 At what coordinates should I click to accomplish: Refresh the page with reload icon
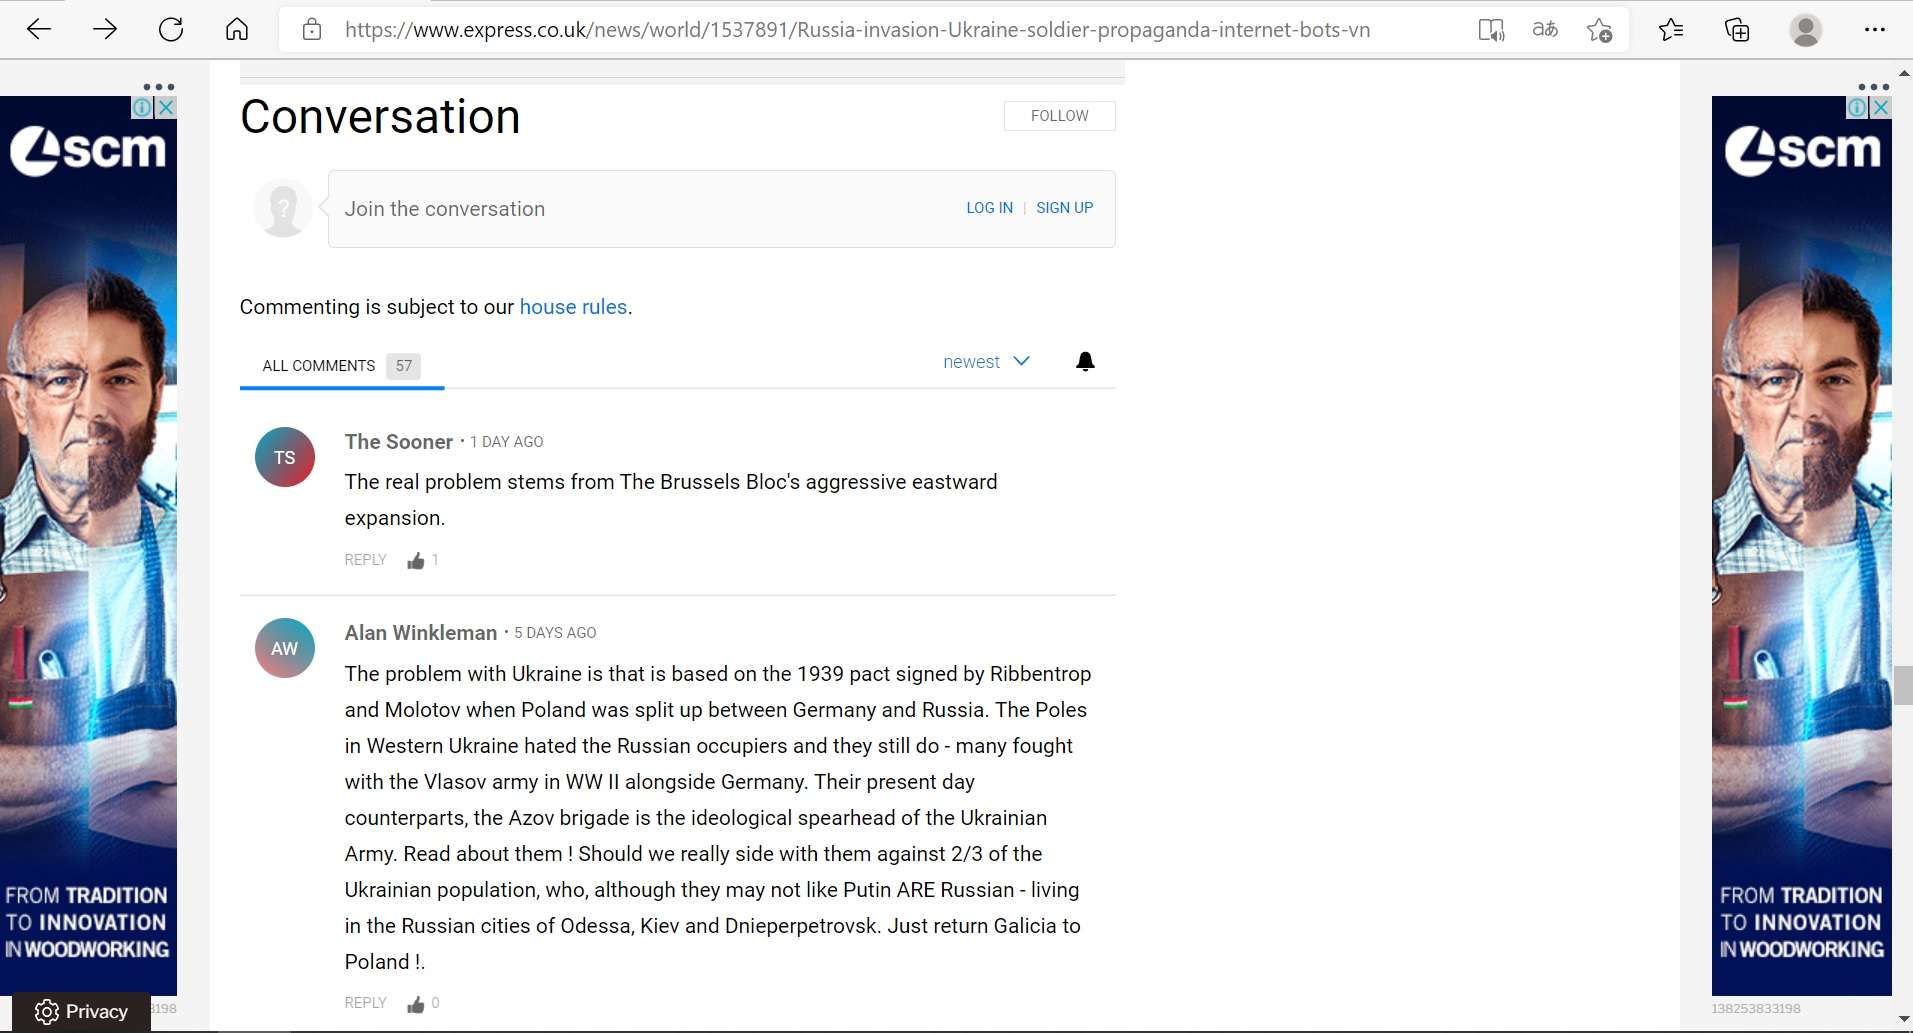tap(171, 30)
